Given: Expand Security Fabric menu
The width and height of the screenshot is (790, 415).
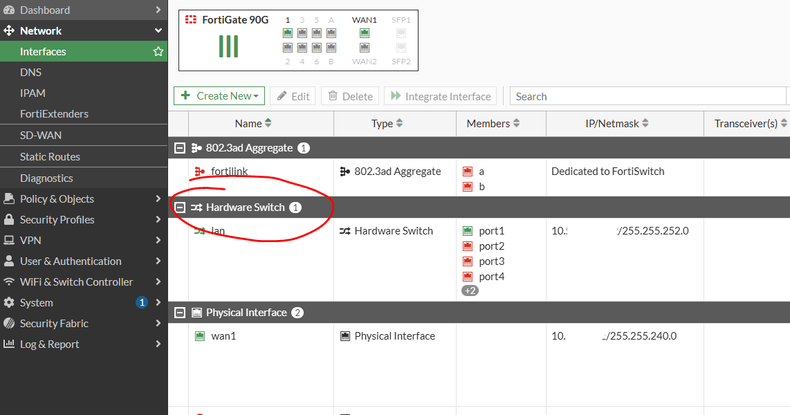Looking at the screenshot, I should point(83,323).
